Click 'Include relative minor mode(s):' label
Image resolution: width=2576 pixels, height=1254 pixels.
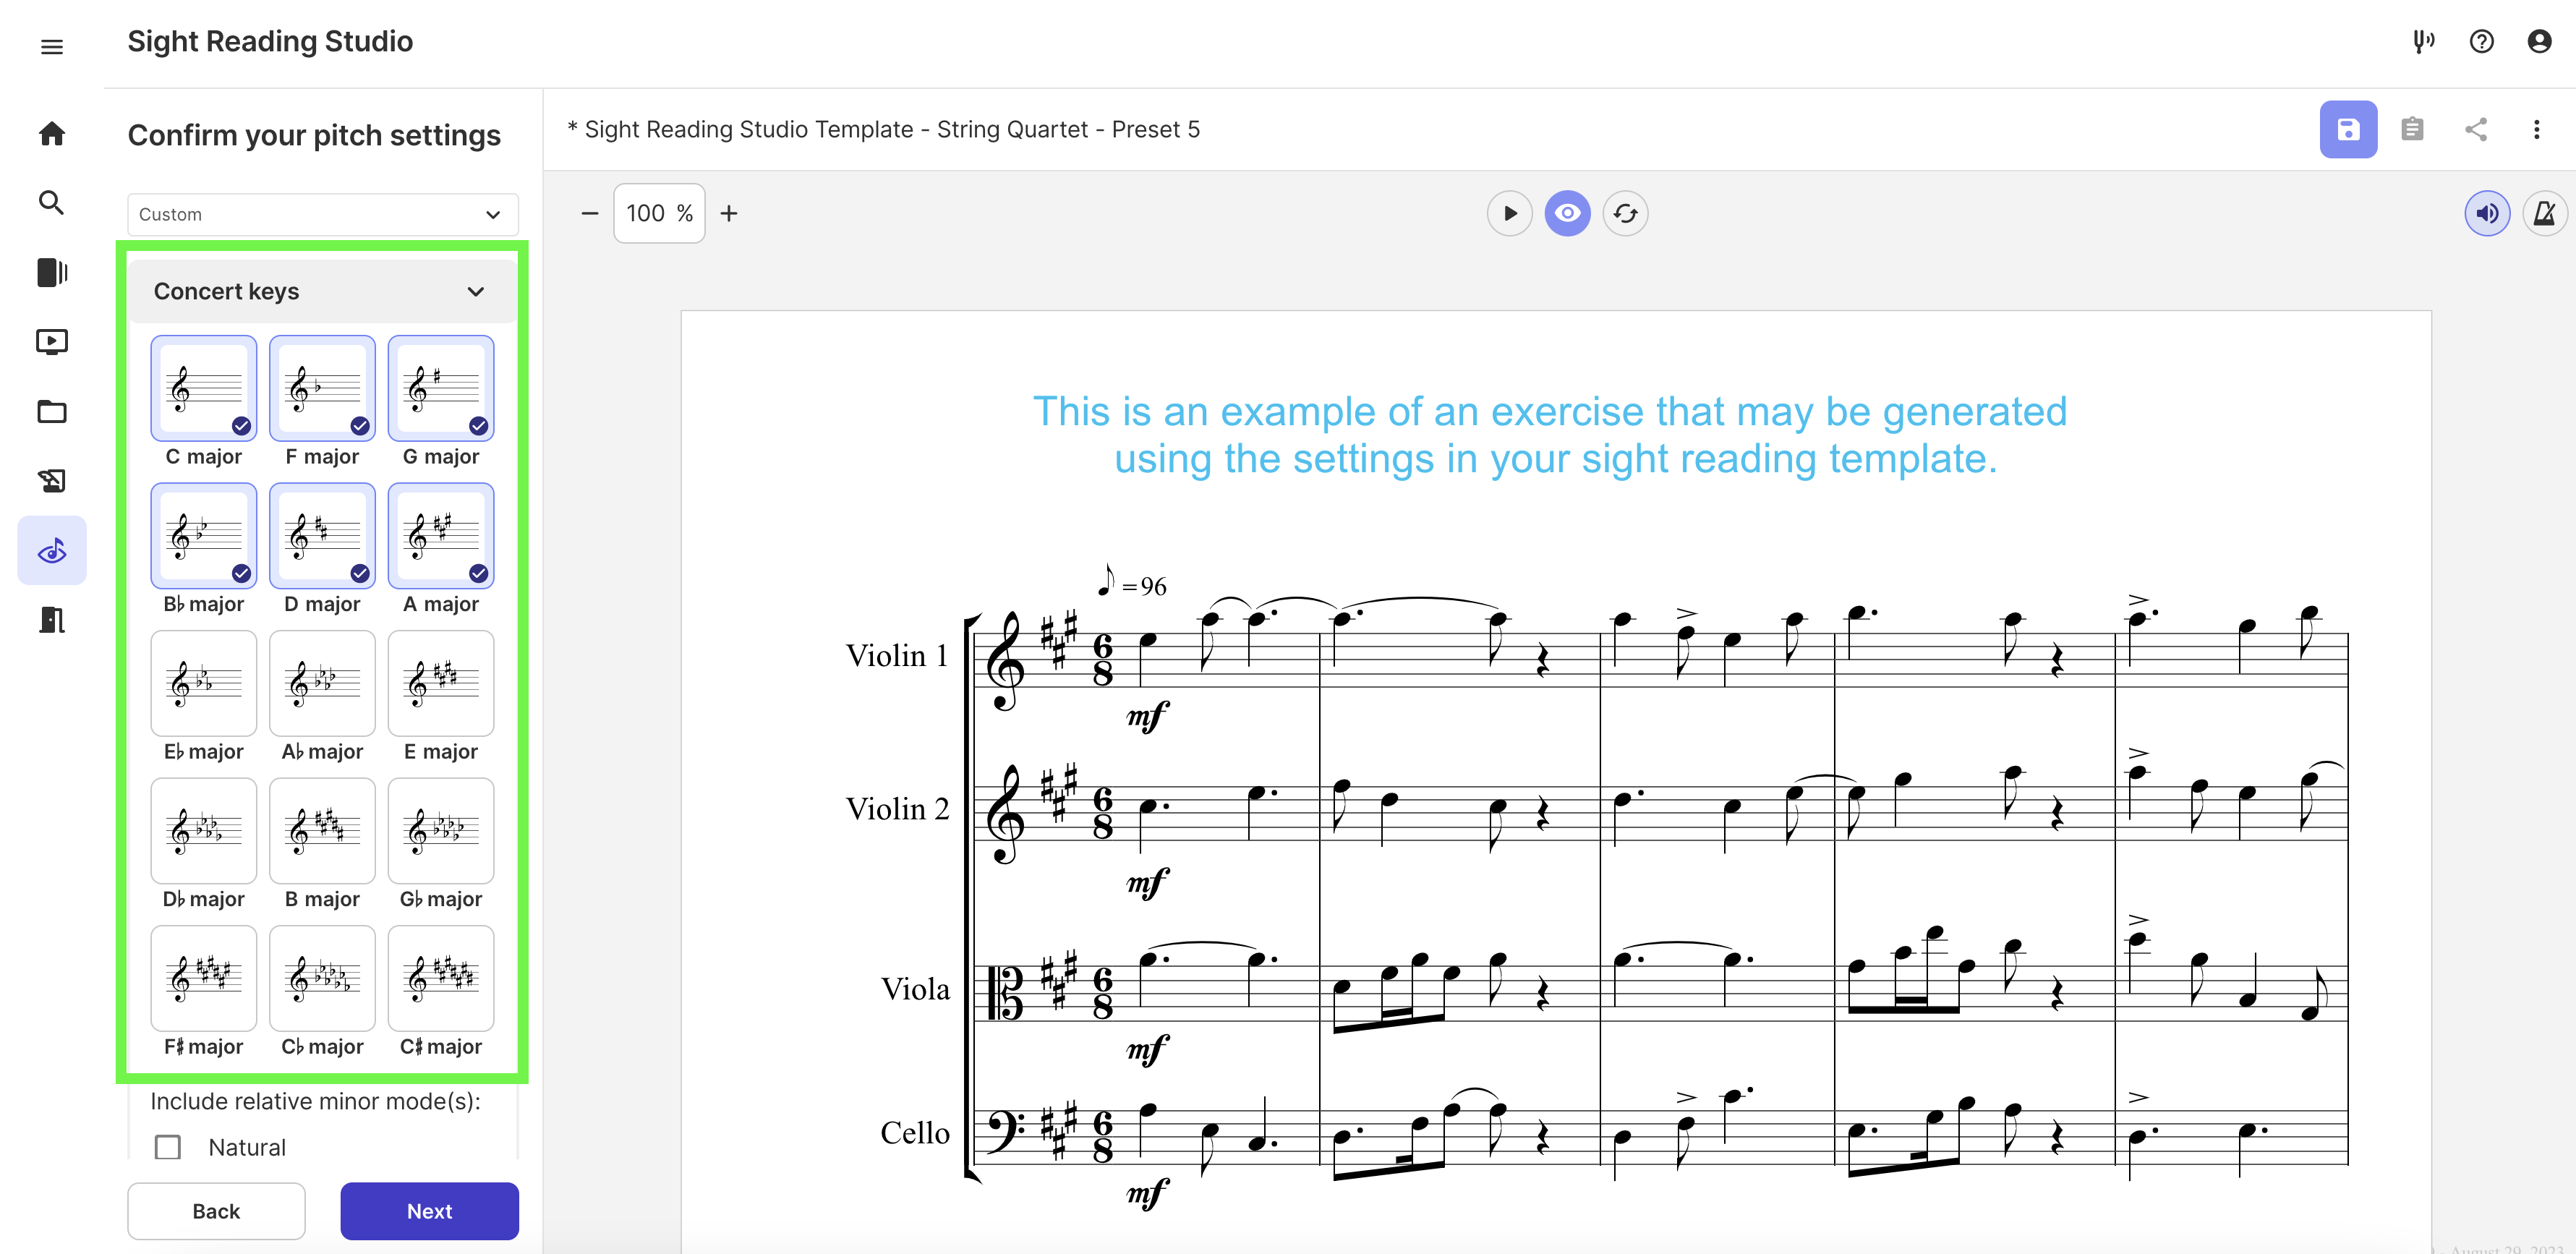pyautogui.click(x=315, y=1101)
